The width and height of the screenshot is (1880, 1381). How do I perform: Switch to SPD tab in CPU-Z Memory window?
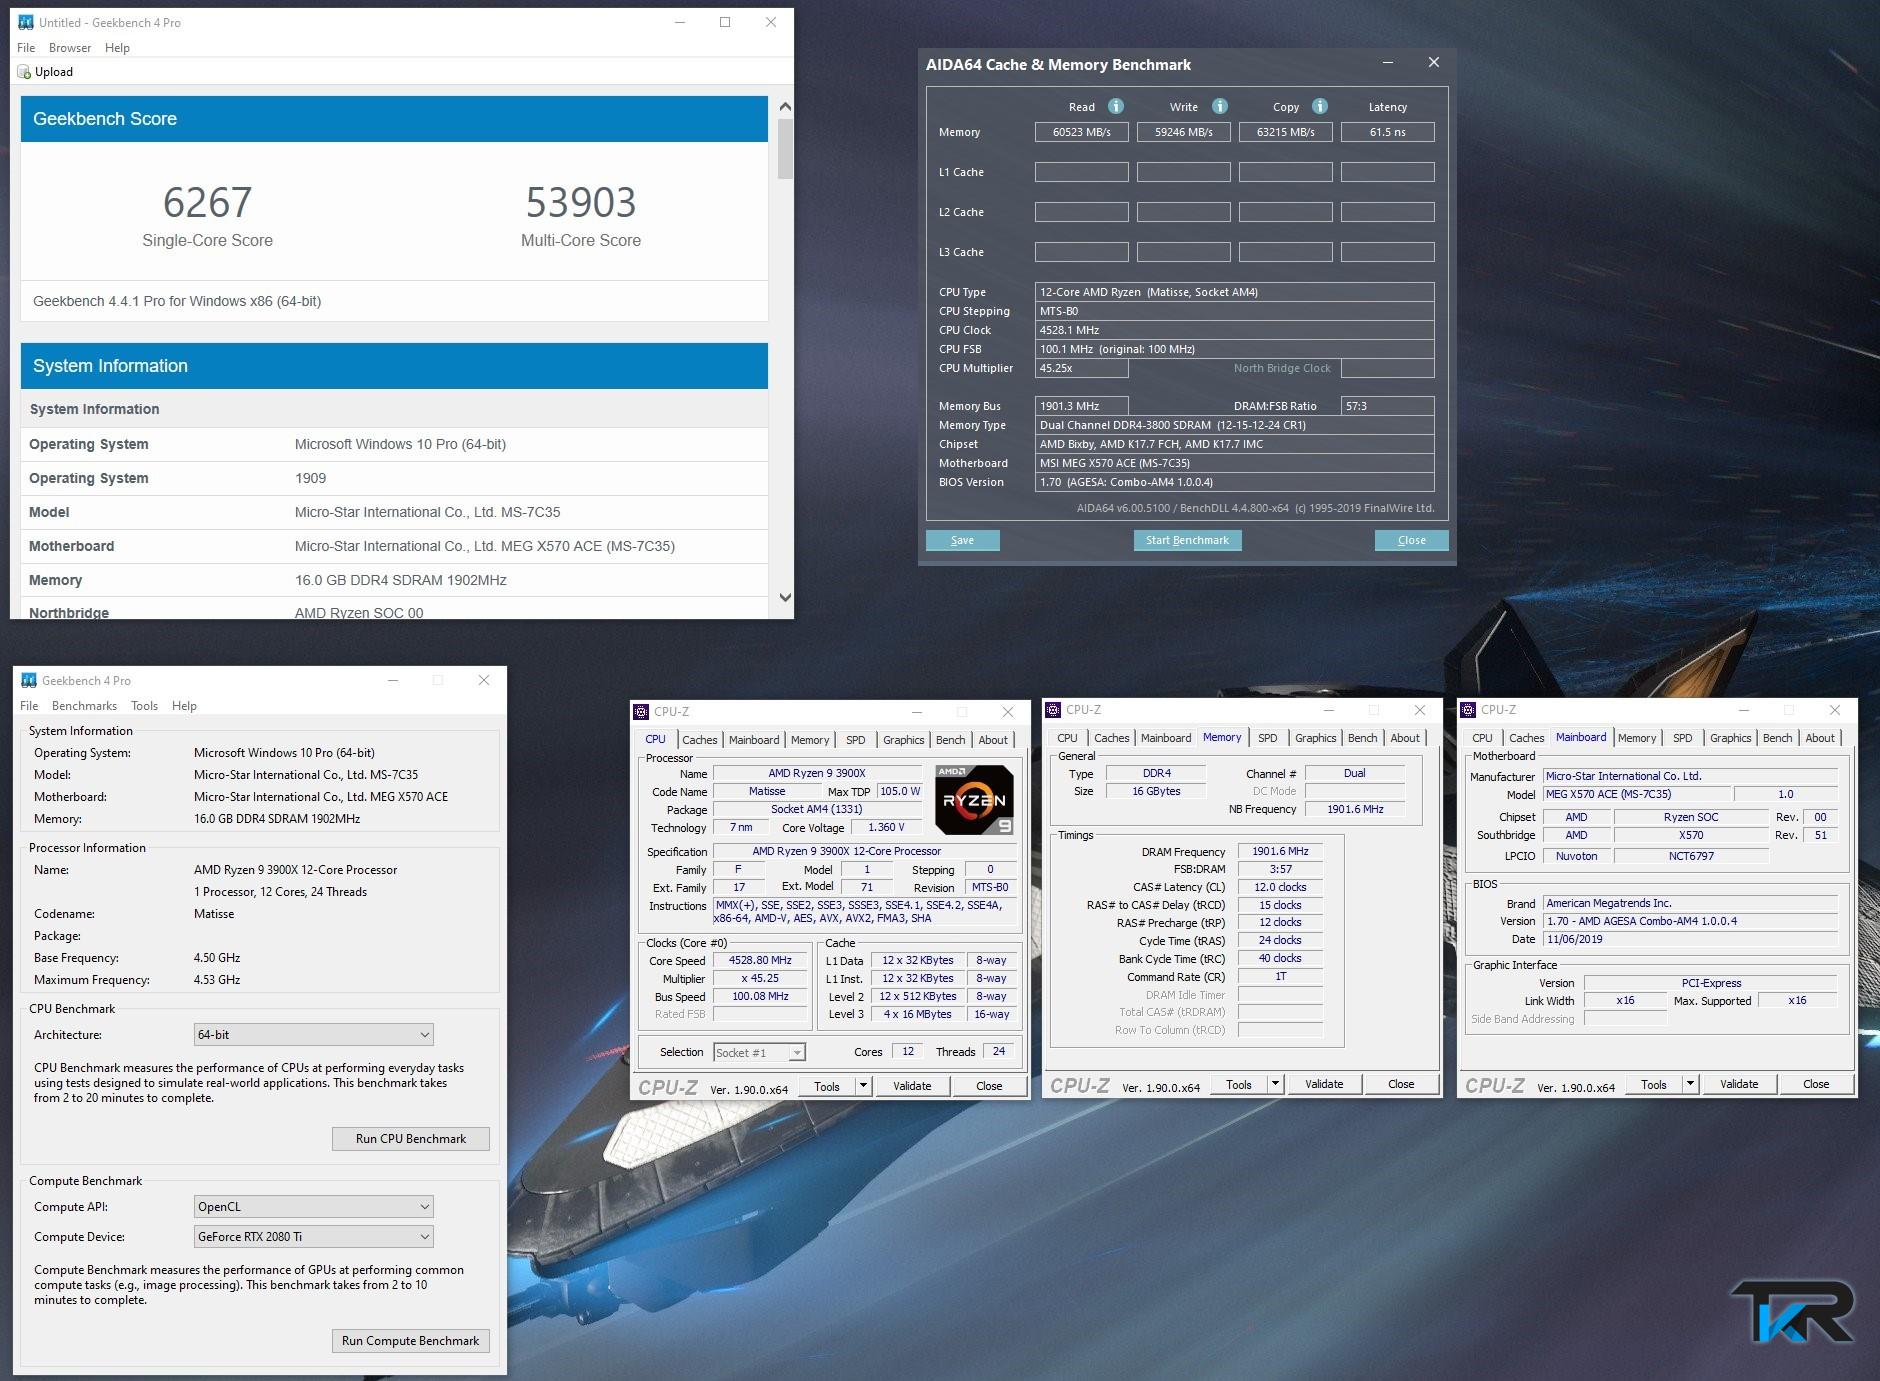(x=1268, y=738)
